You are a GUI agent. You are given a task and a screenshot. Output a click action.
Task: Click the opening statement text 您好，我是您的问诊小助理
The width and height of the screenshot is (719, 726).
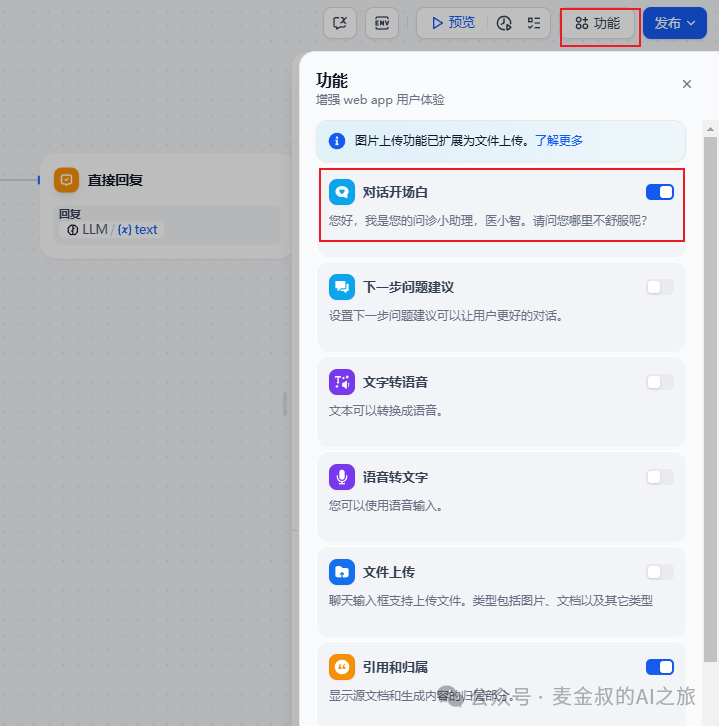(488, 220)
